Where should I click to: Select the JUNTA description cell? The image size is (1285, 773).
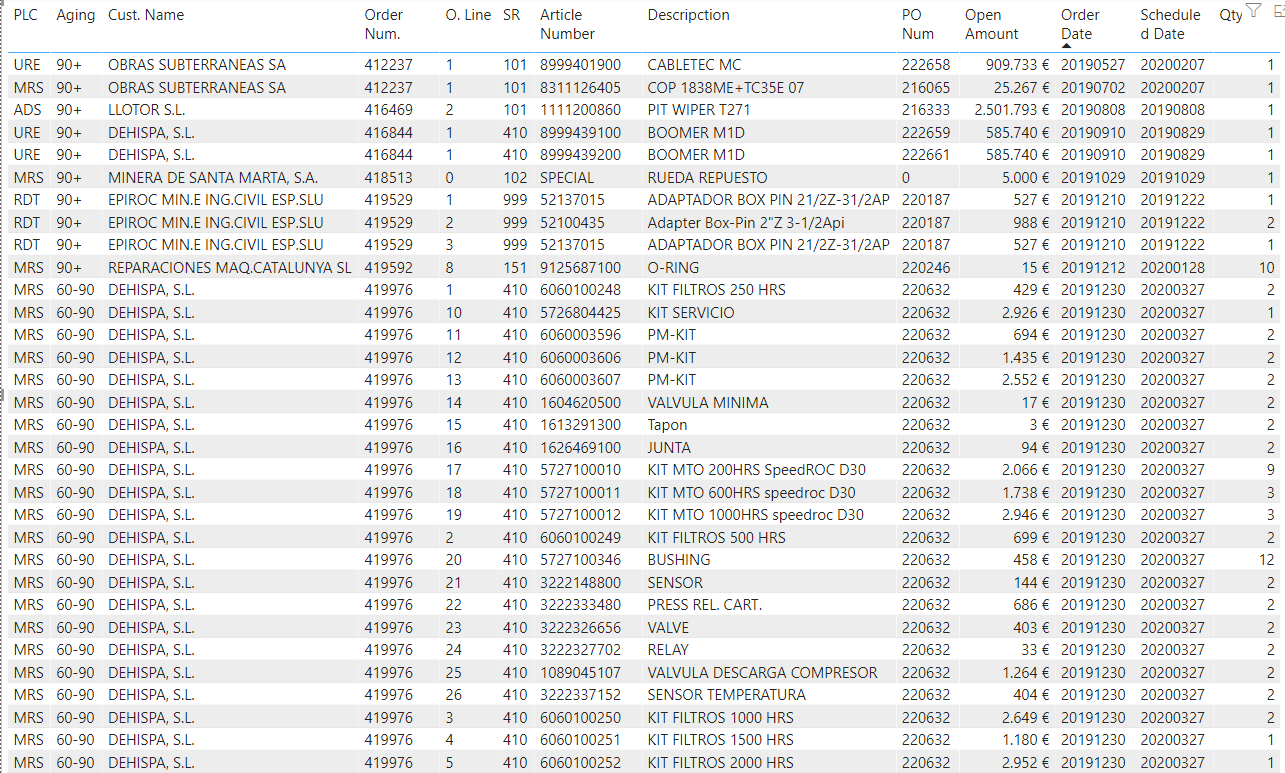pyautogui.click(x=669, y=448)
